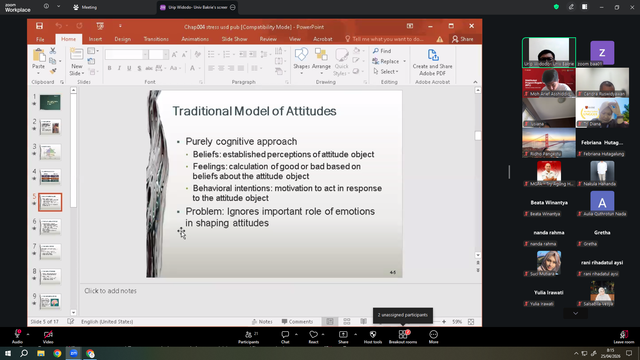
Task: Toggle Normal view in status bar
Action: (x=330, y=322)
